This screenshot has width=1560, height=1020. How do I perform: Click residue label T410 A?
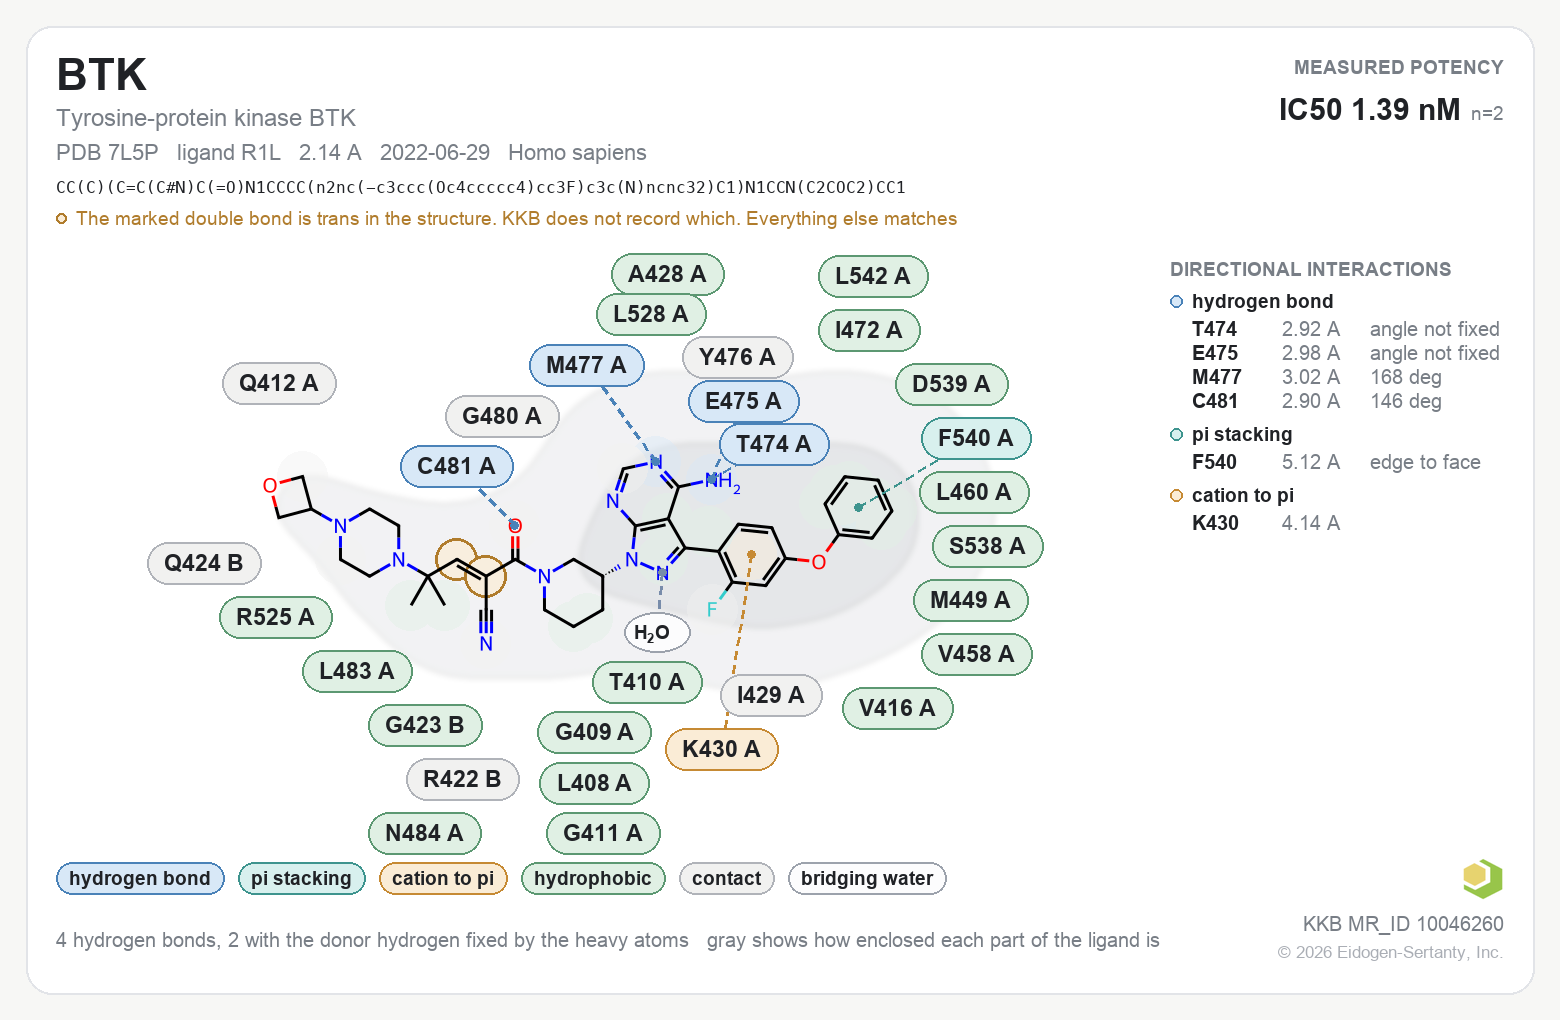(x=647, y=682)
